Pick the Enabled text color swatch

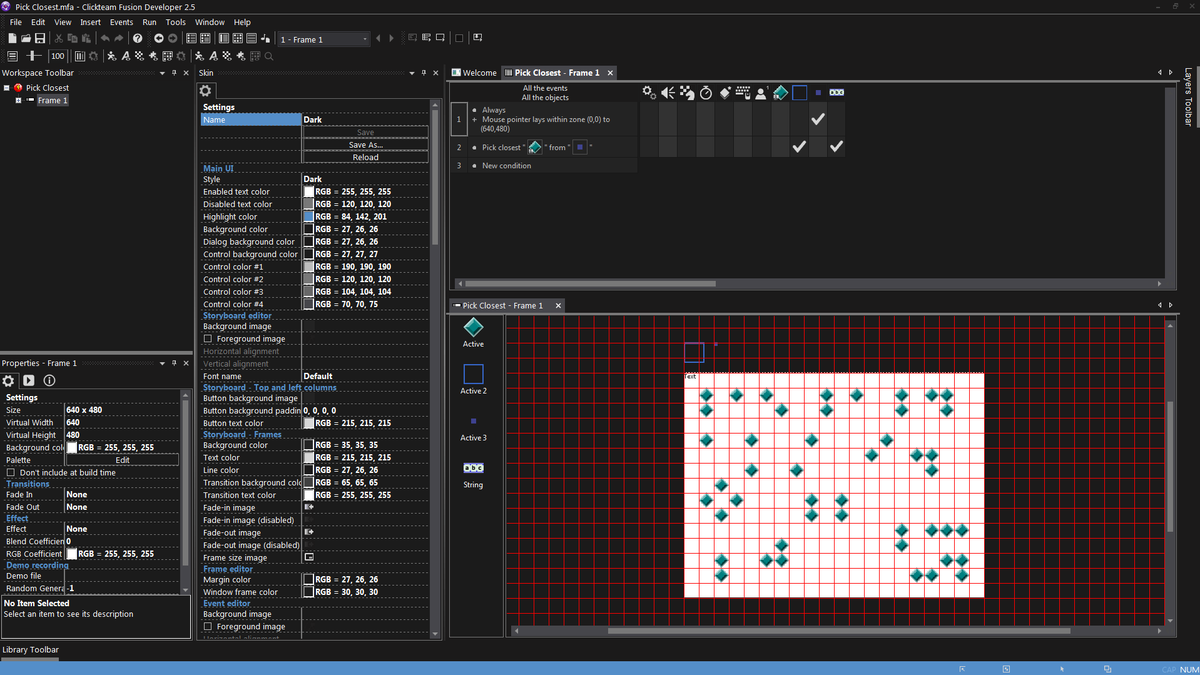click(x=309, y=191)
